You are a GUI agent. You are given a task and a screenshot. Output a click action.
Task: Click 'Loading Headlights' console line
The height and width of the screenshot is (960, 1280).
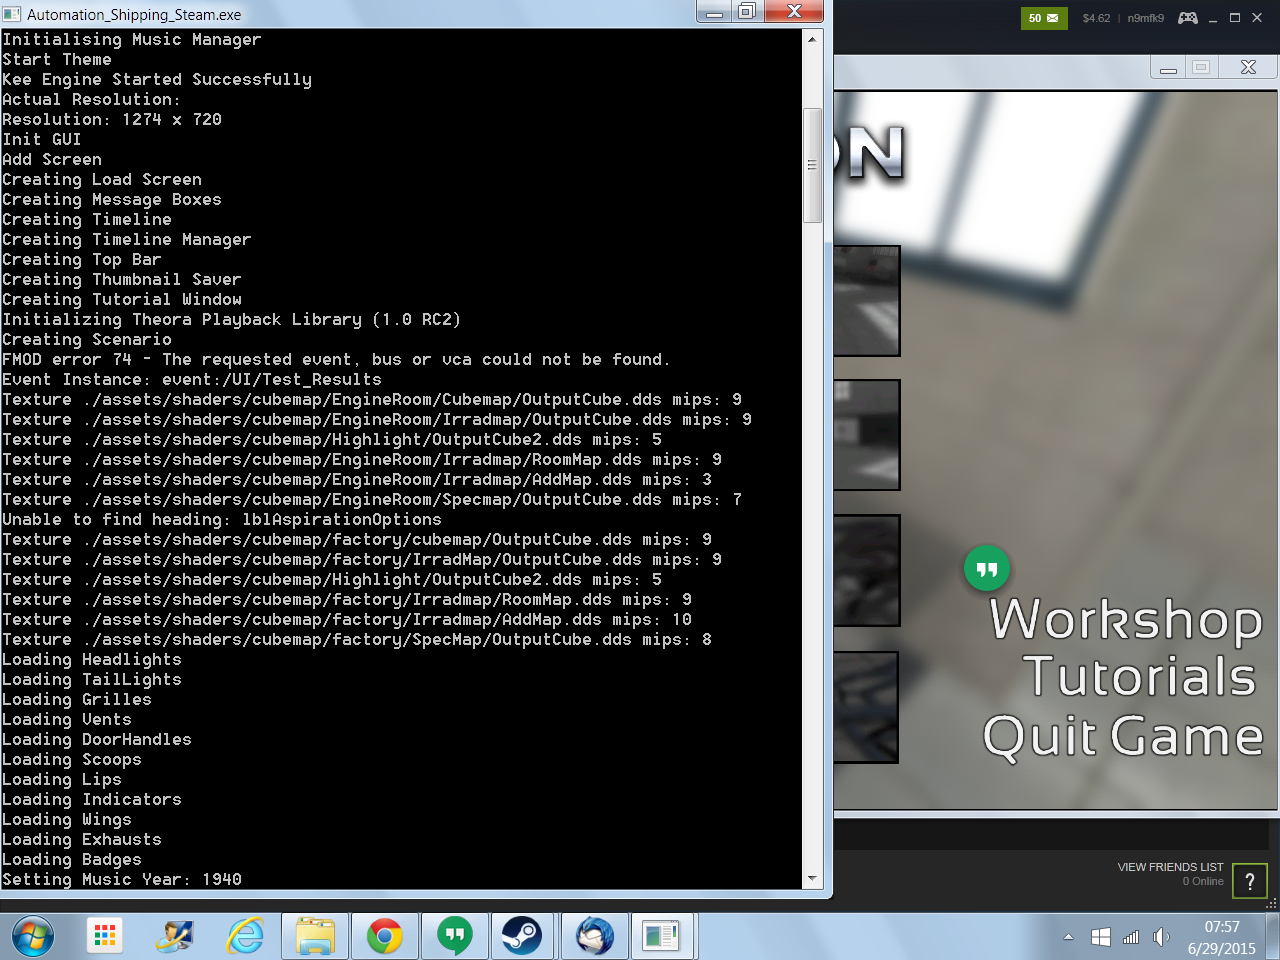tap(92, 659)
